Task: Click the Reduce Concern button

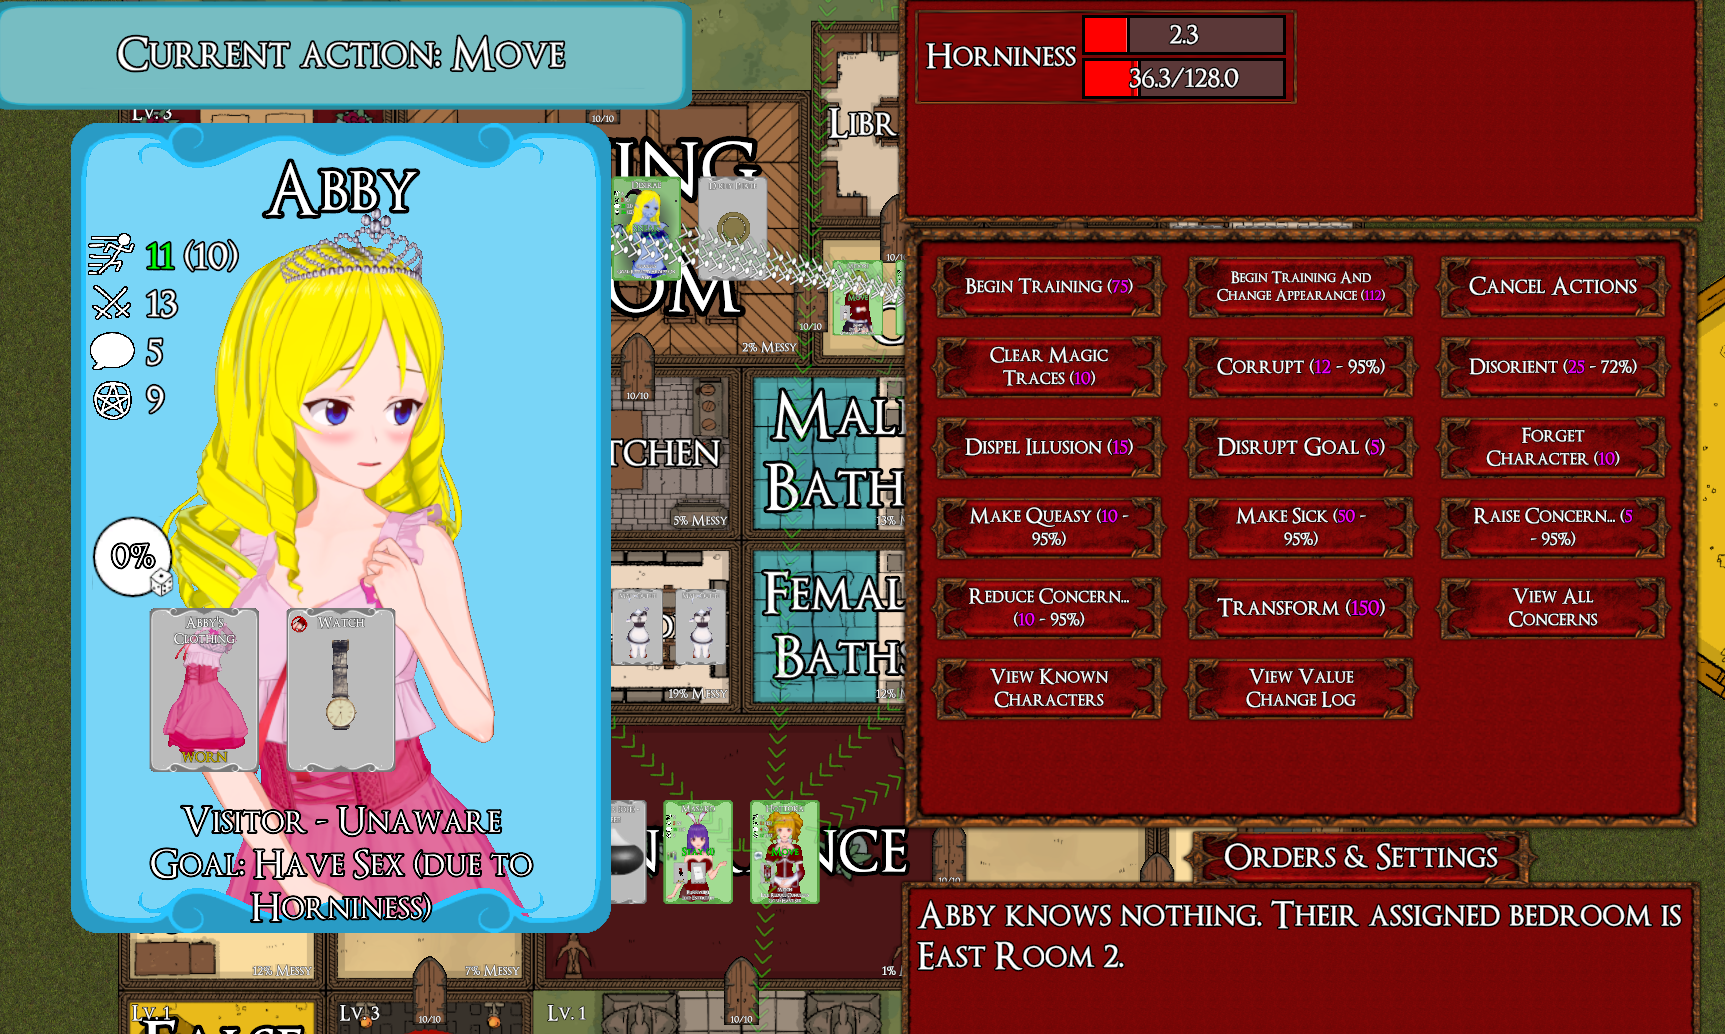Action: pos(1048,608)
